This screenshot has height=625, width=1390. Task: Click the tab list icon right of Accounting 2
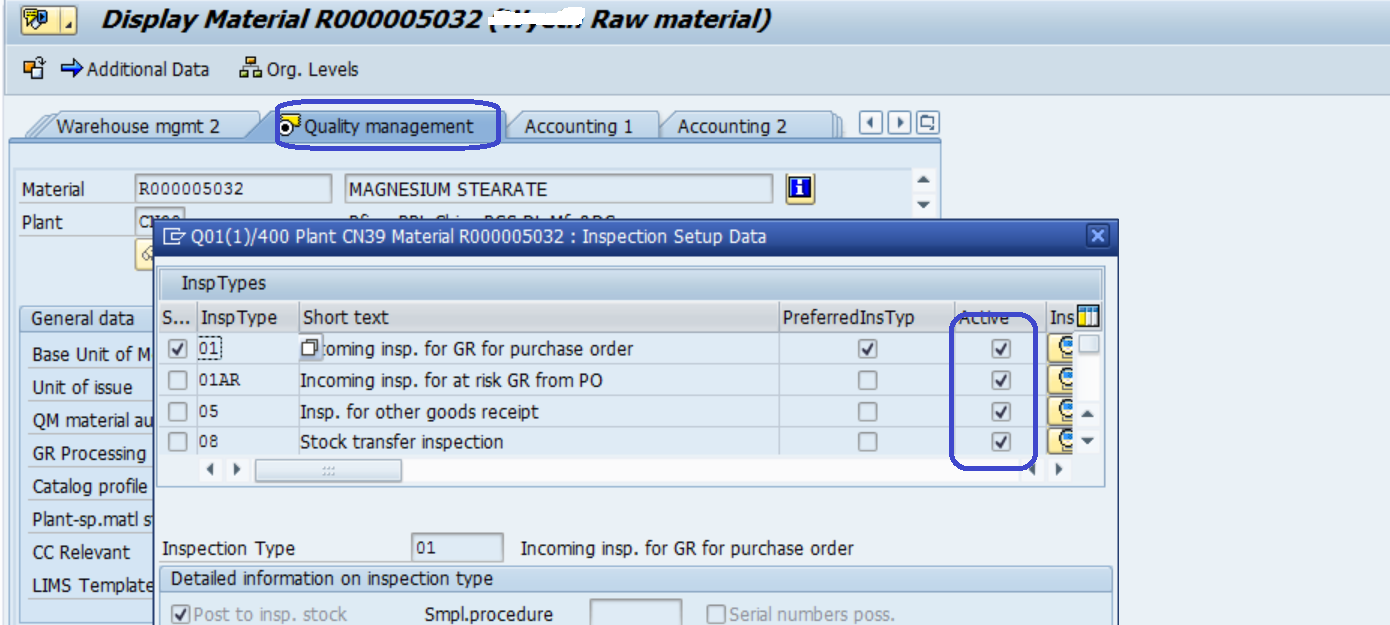[x=928, y=123]
